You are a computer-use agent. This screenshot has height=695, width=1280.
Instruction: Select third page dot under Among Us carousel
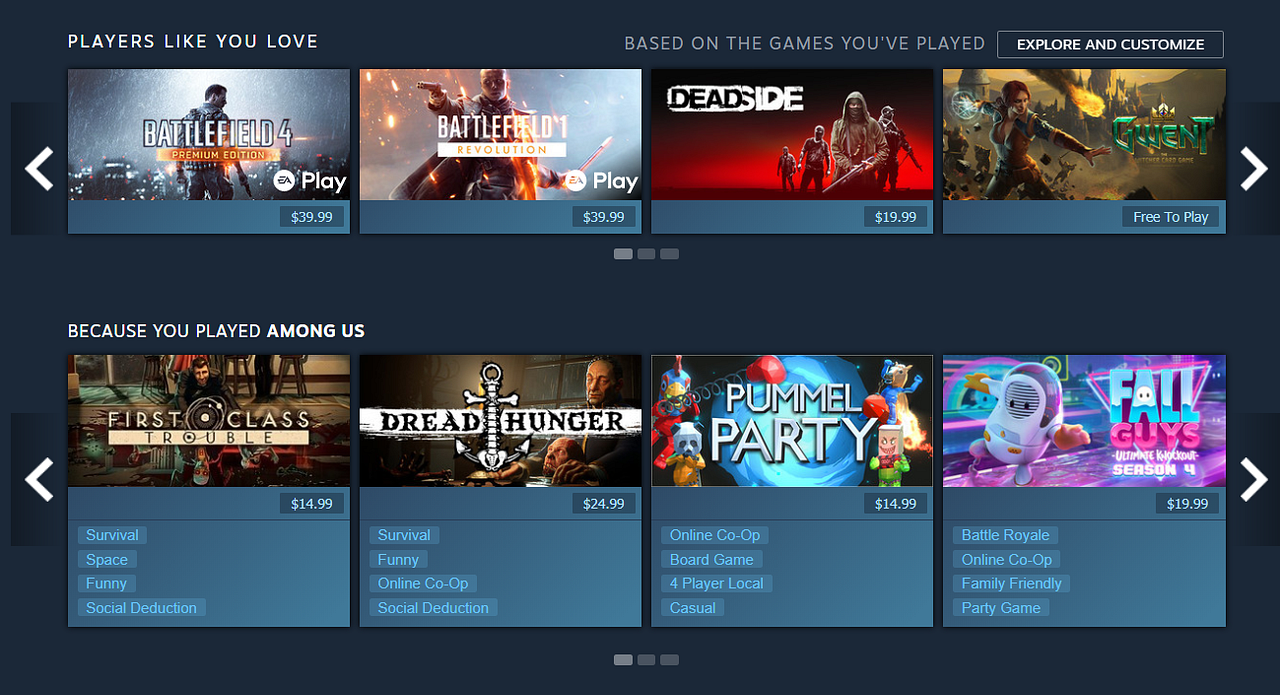point(669,660)
